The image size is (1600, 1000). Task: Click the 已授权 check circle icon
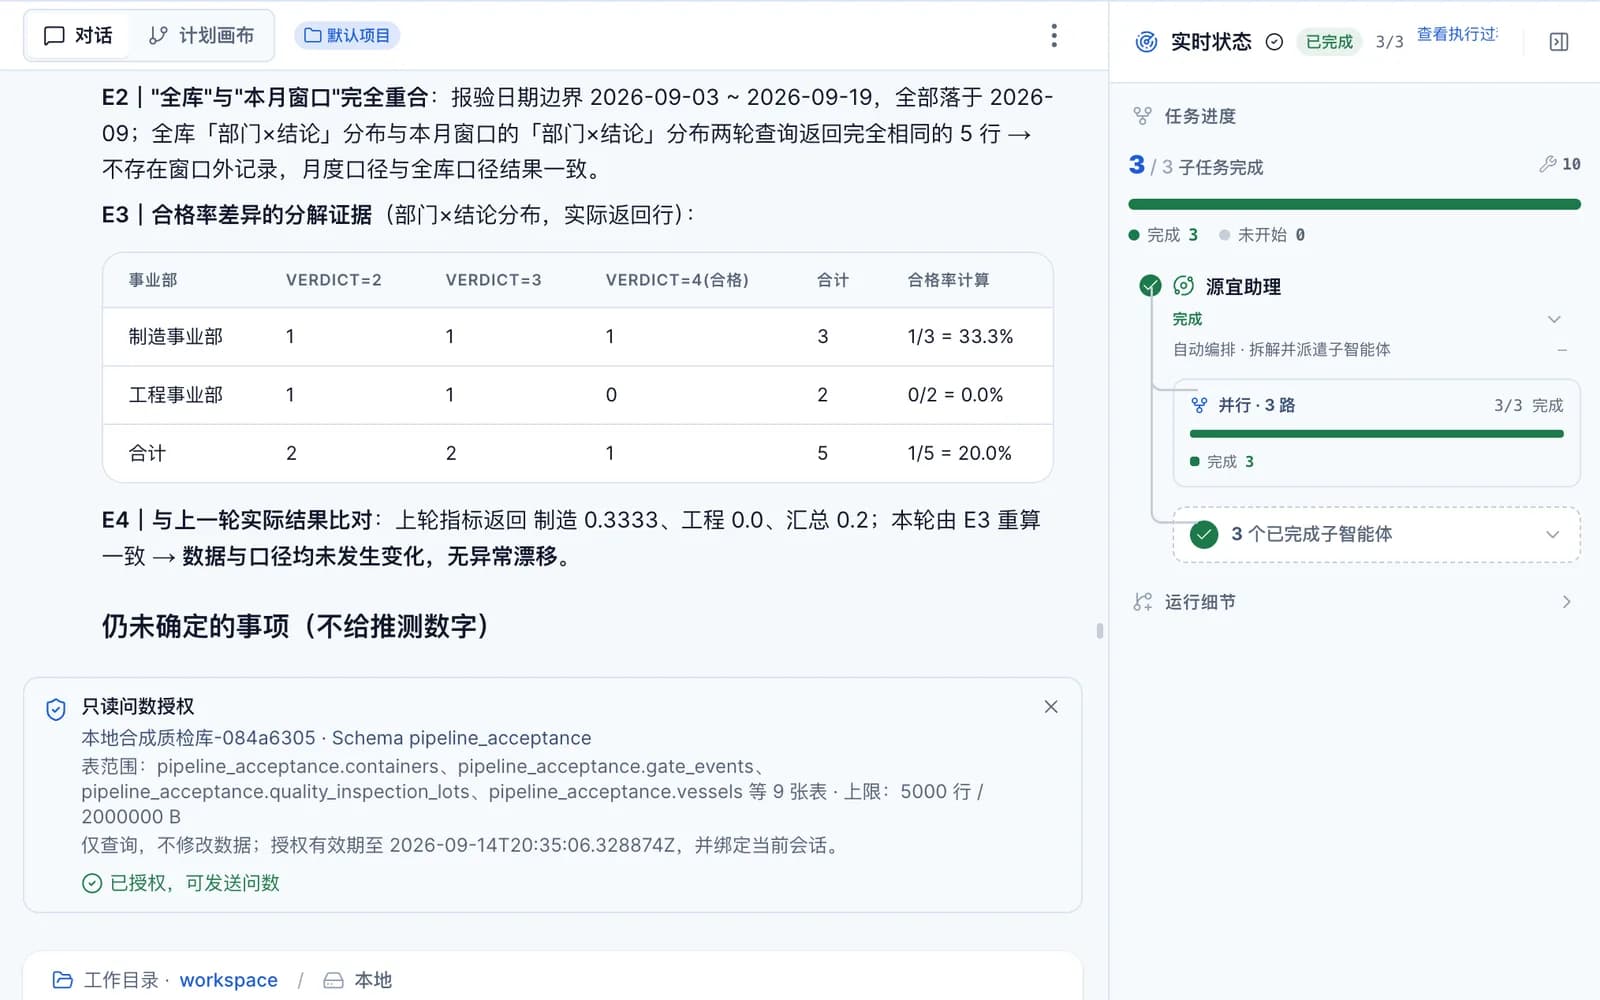tap(92, 883)
